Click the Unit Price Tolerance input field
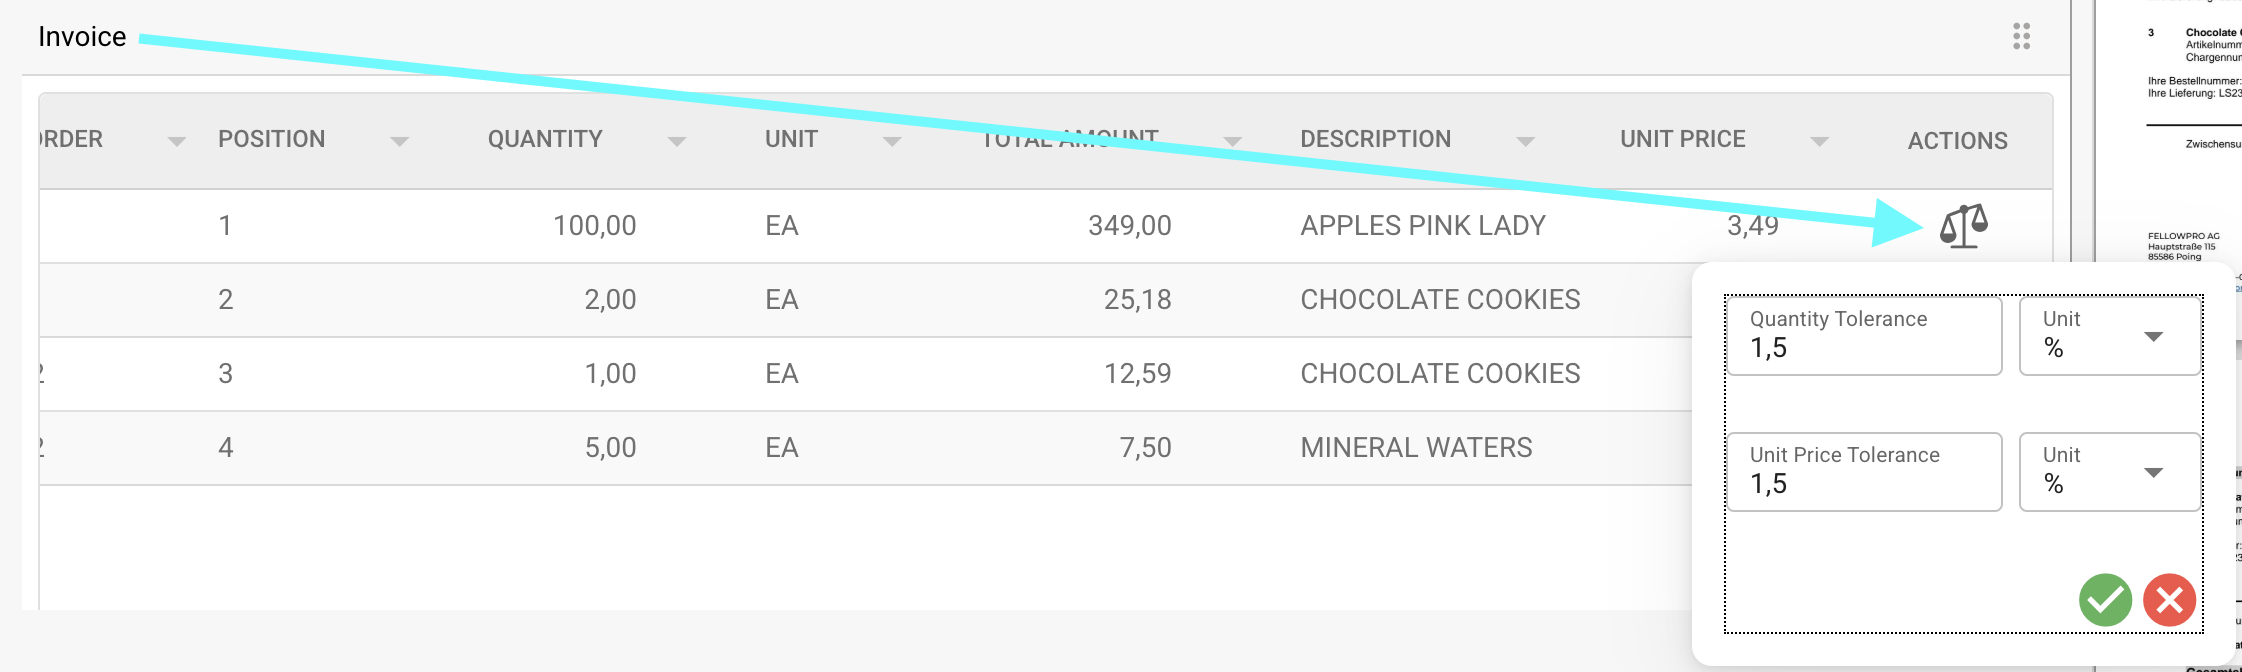The width and height of the screenshot is (2242, 672). (1864, 482)
